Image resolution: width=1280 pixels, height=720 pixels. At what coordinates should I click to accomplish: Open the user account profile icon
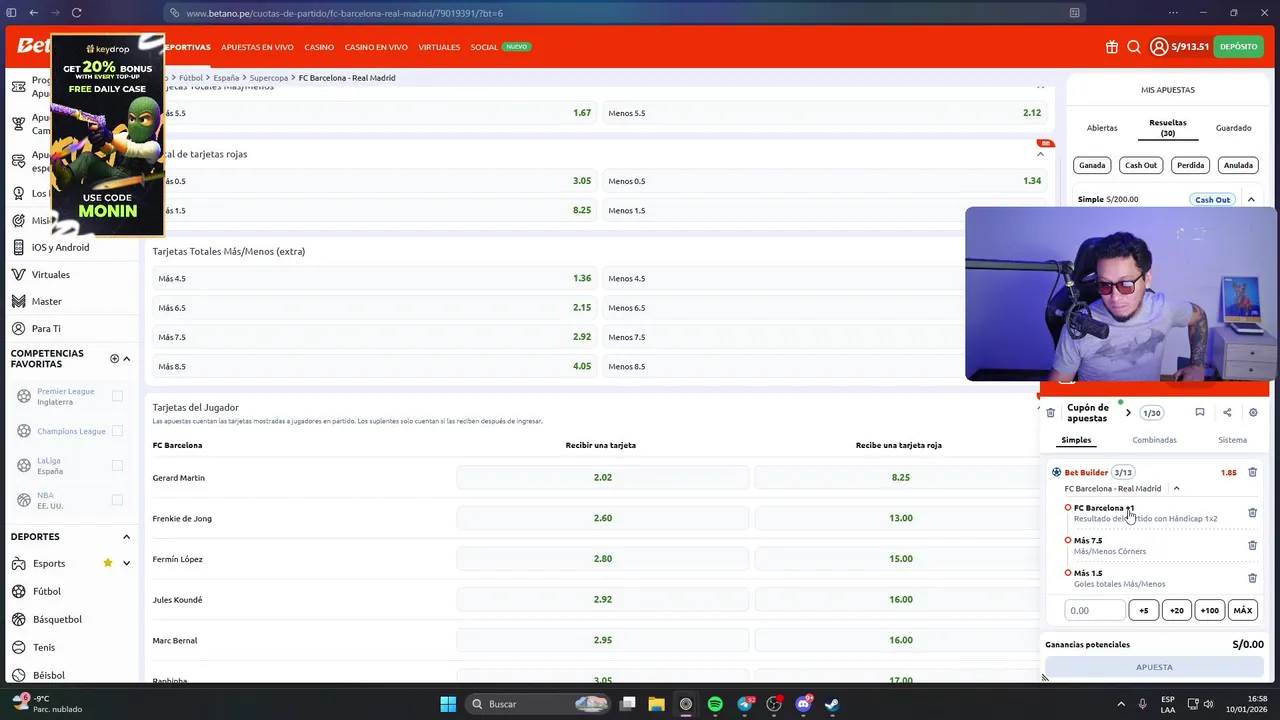1159,47
